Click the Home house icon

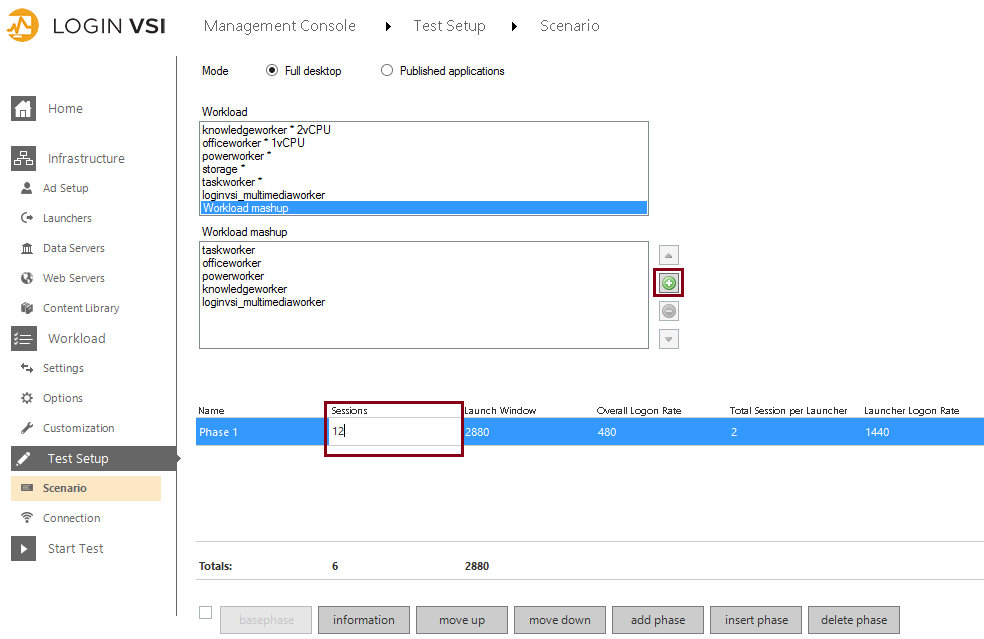coord(23,109)
